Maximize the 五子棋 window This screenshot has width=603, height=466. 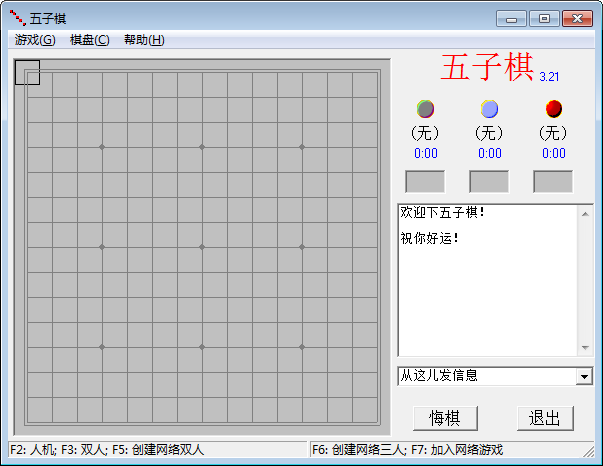[544, 18]
